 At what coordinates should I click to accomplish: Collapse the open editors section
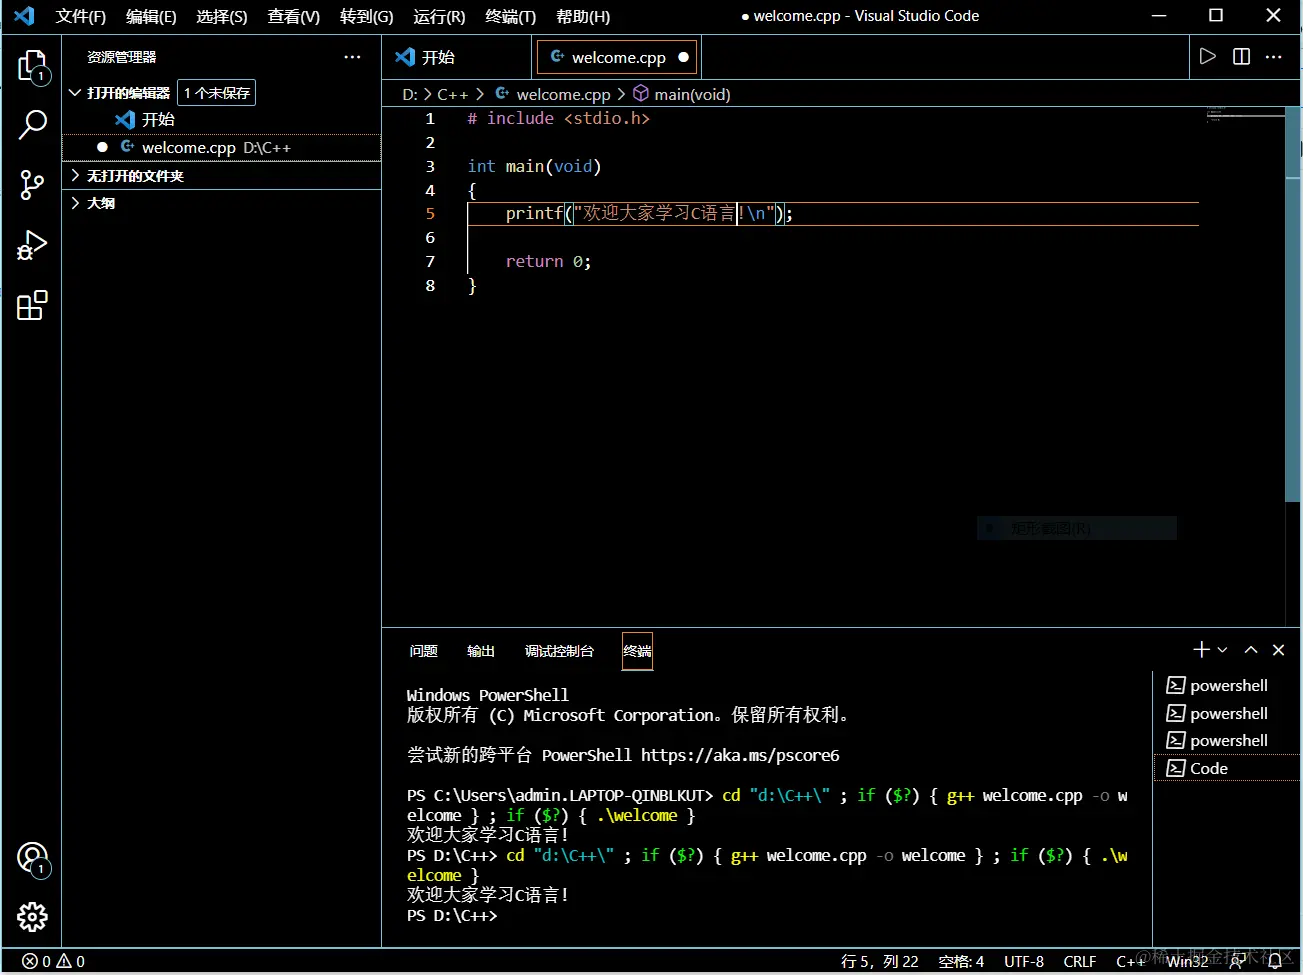[x=75, y=93]
